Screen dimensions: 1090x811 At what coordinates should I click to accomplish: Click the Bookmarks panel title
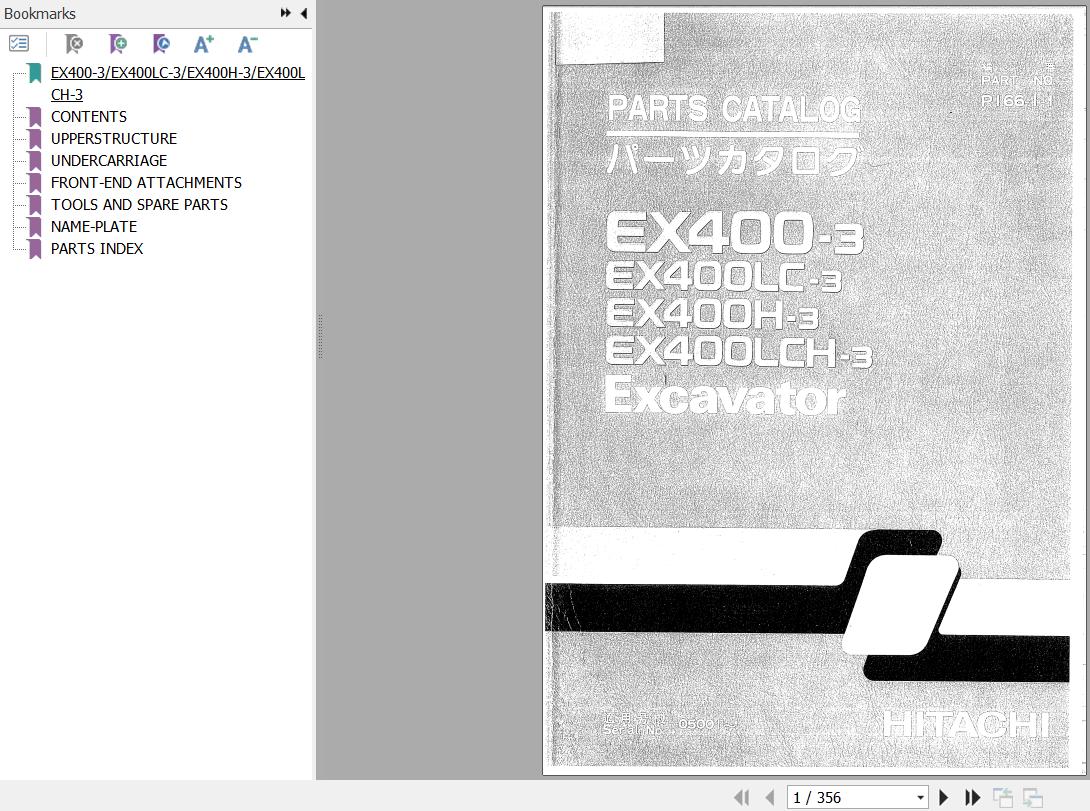40,13
